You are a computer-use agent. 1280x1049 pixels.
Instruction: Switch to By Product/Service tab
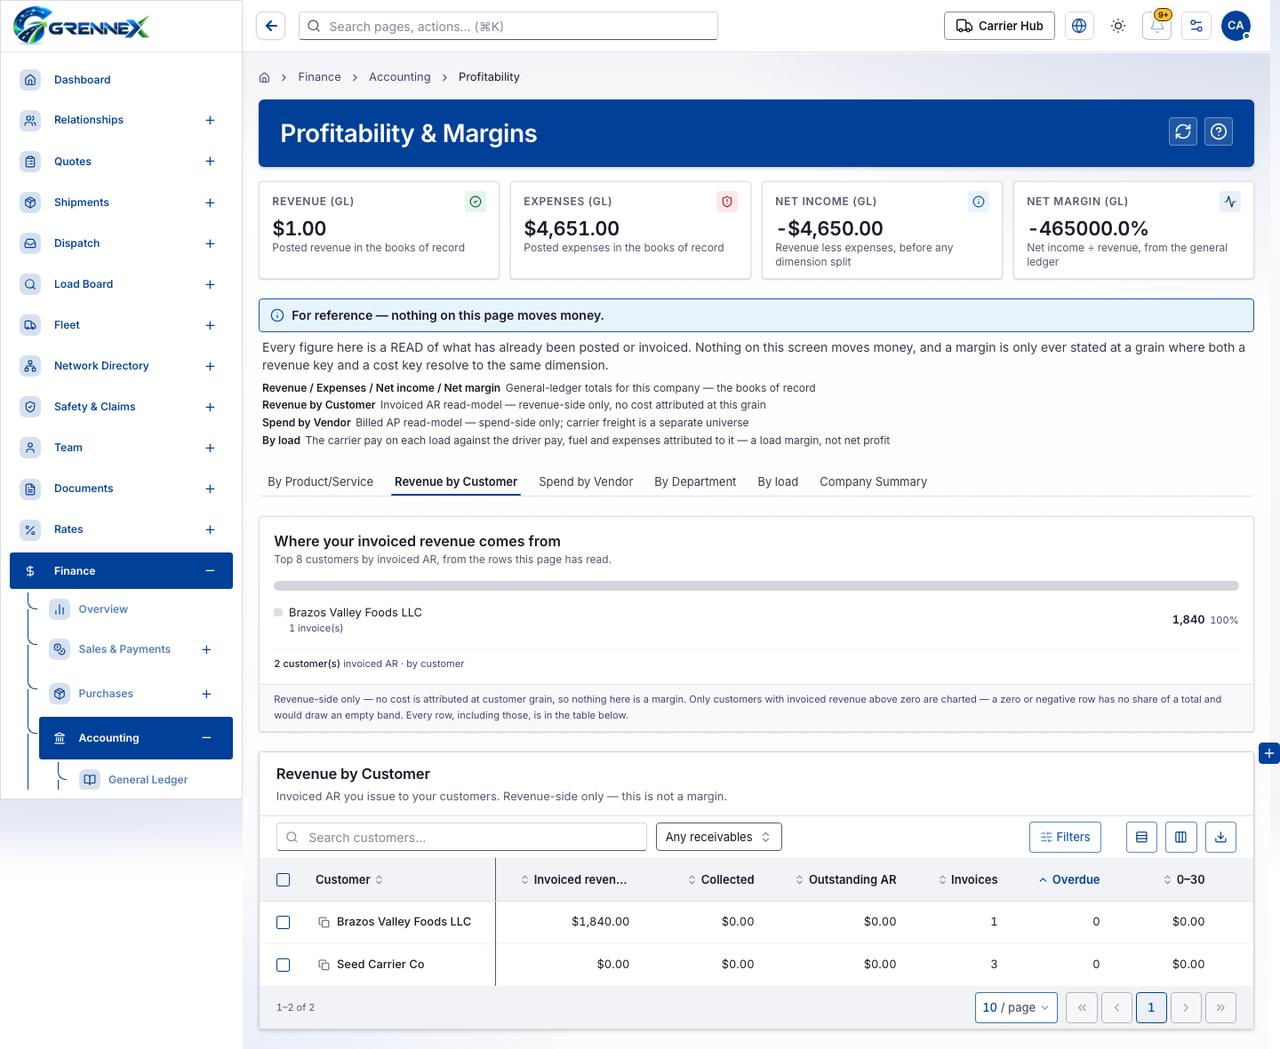(320, 482)
